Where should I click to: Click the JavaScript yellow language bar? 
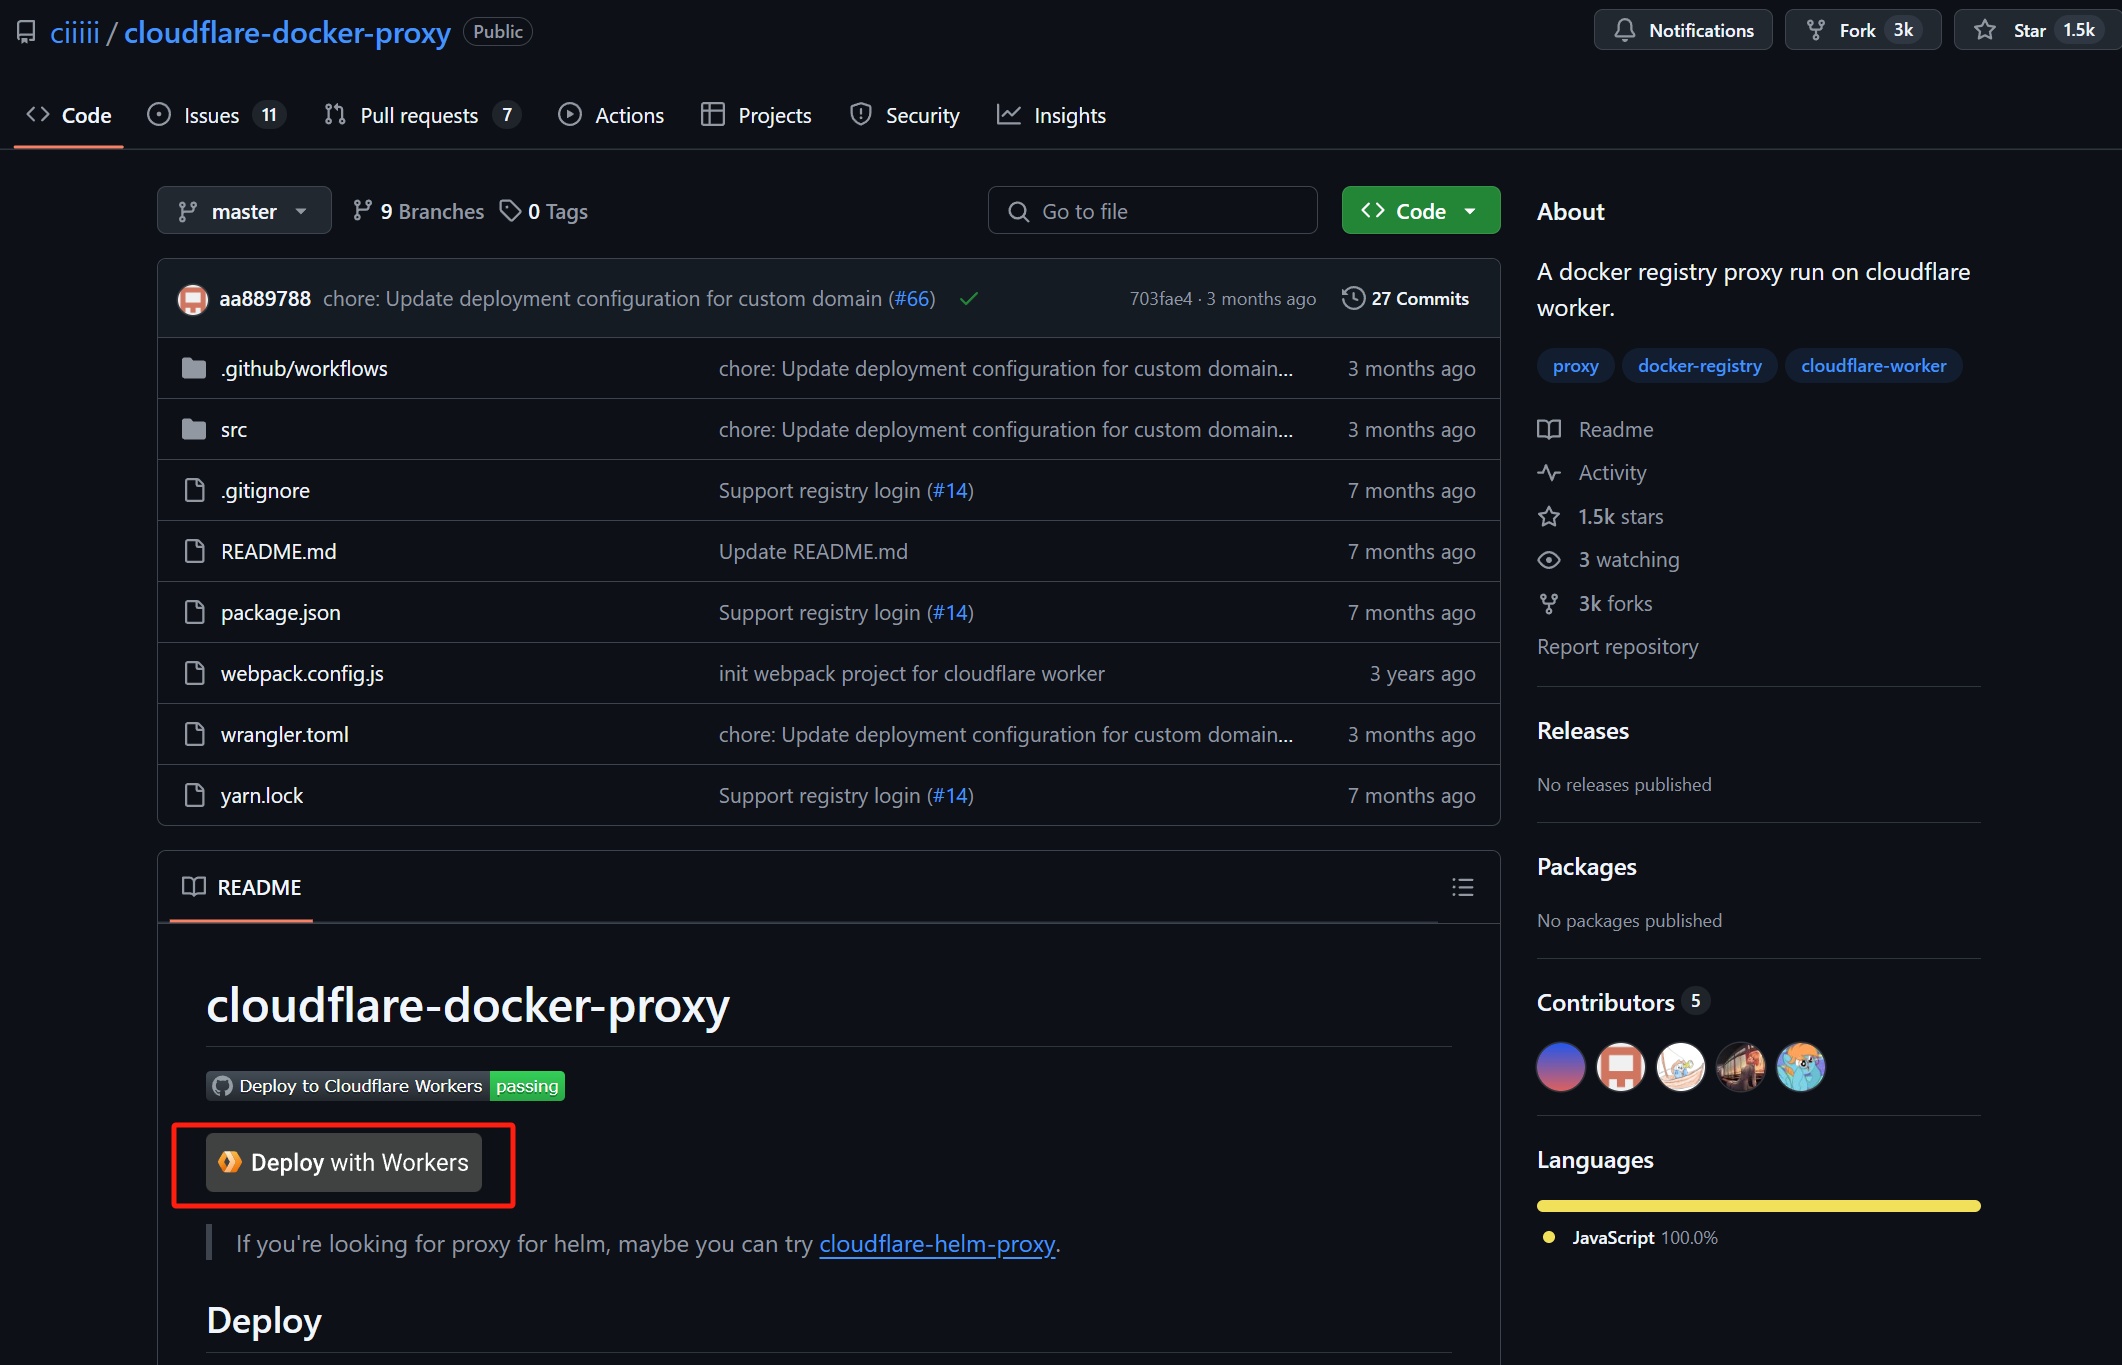click(x=1758, y=1206)
